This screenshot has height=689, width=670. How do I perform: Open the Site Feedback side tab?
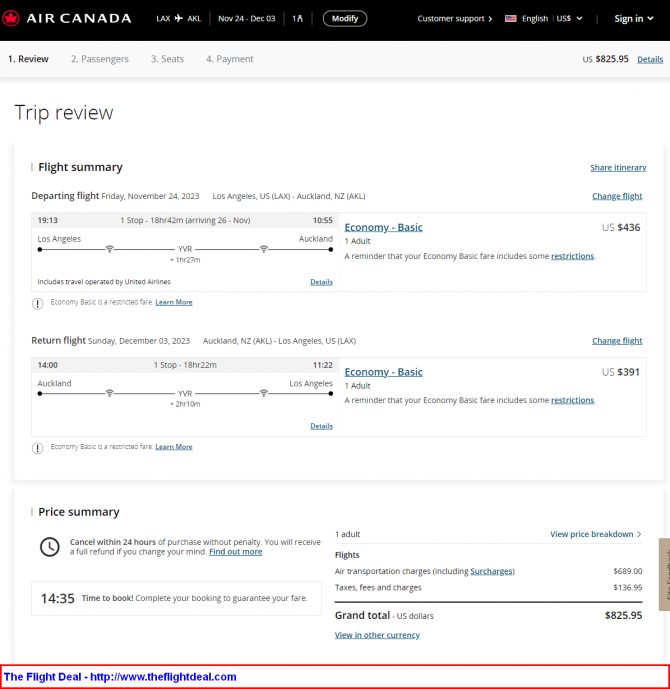(x=664, y=574)
